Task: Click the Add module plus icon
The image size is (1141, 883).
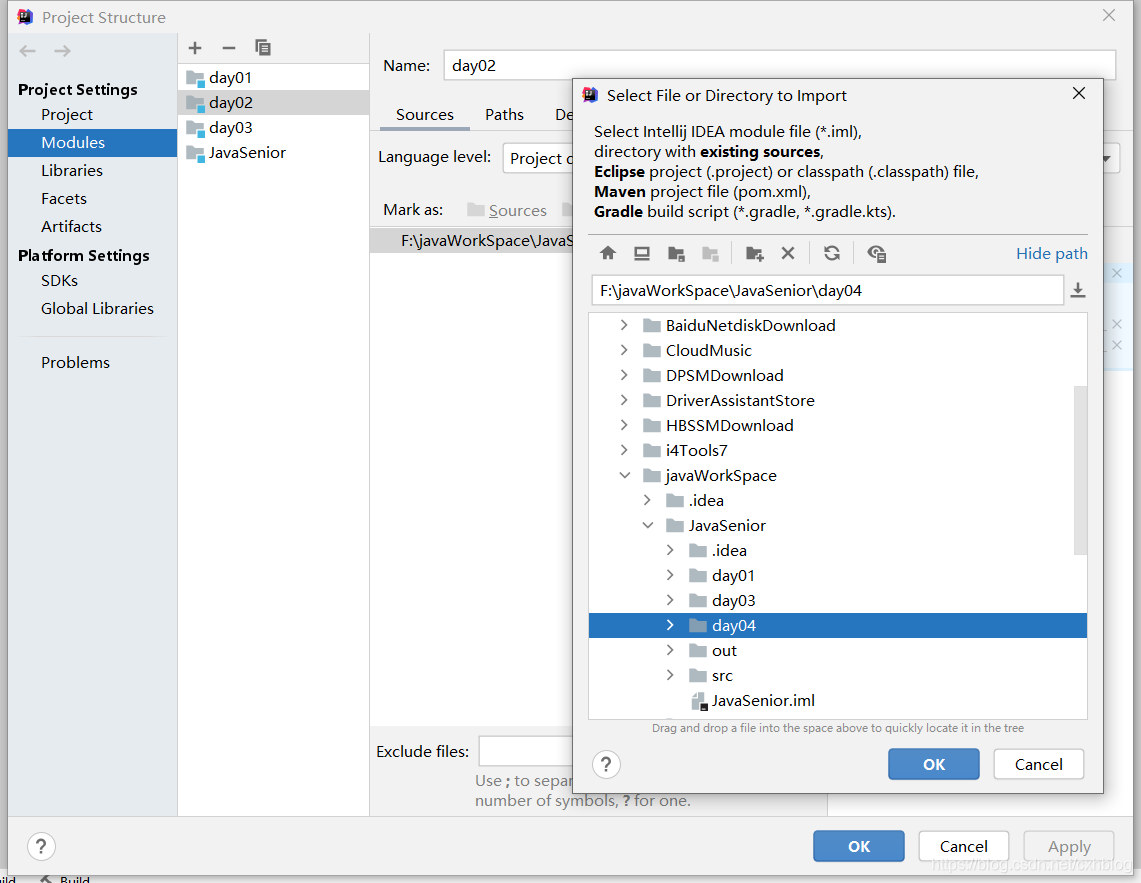Action: [194, 48]
